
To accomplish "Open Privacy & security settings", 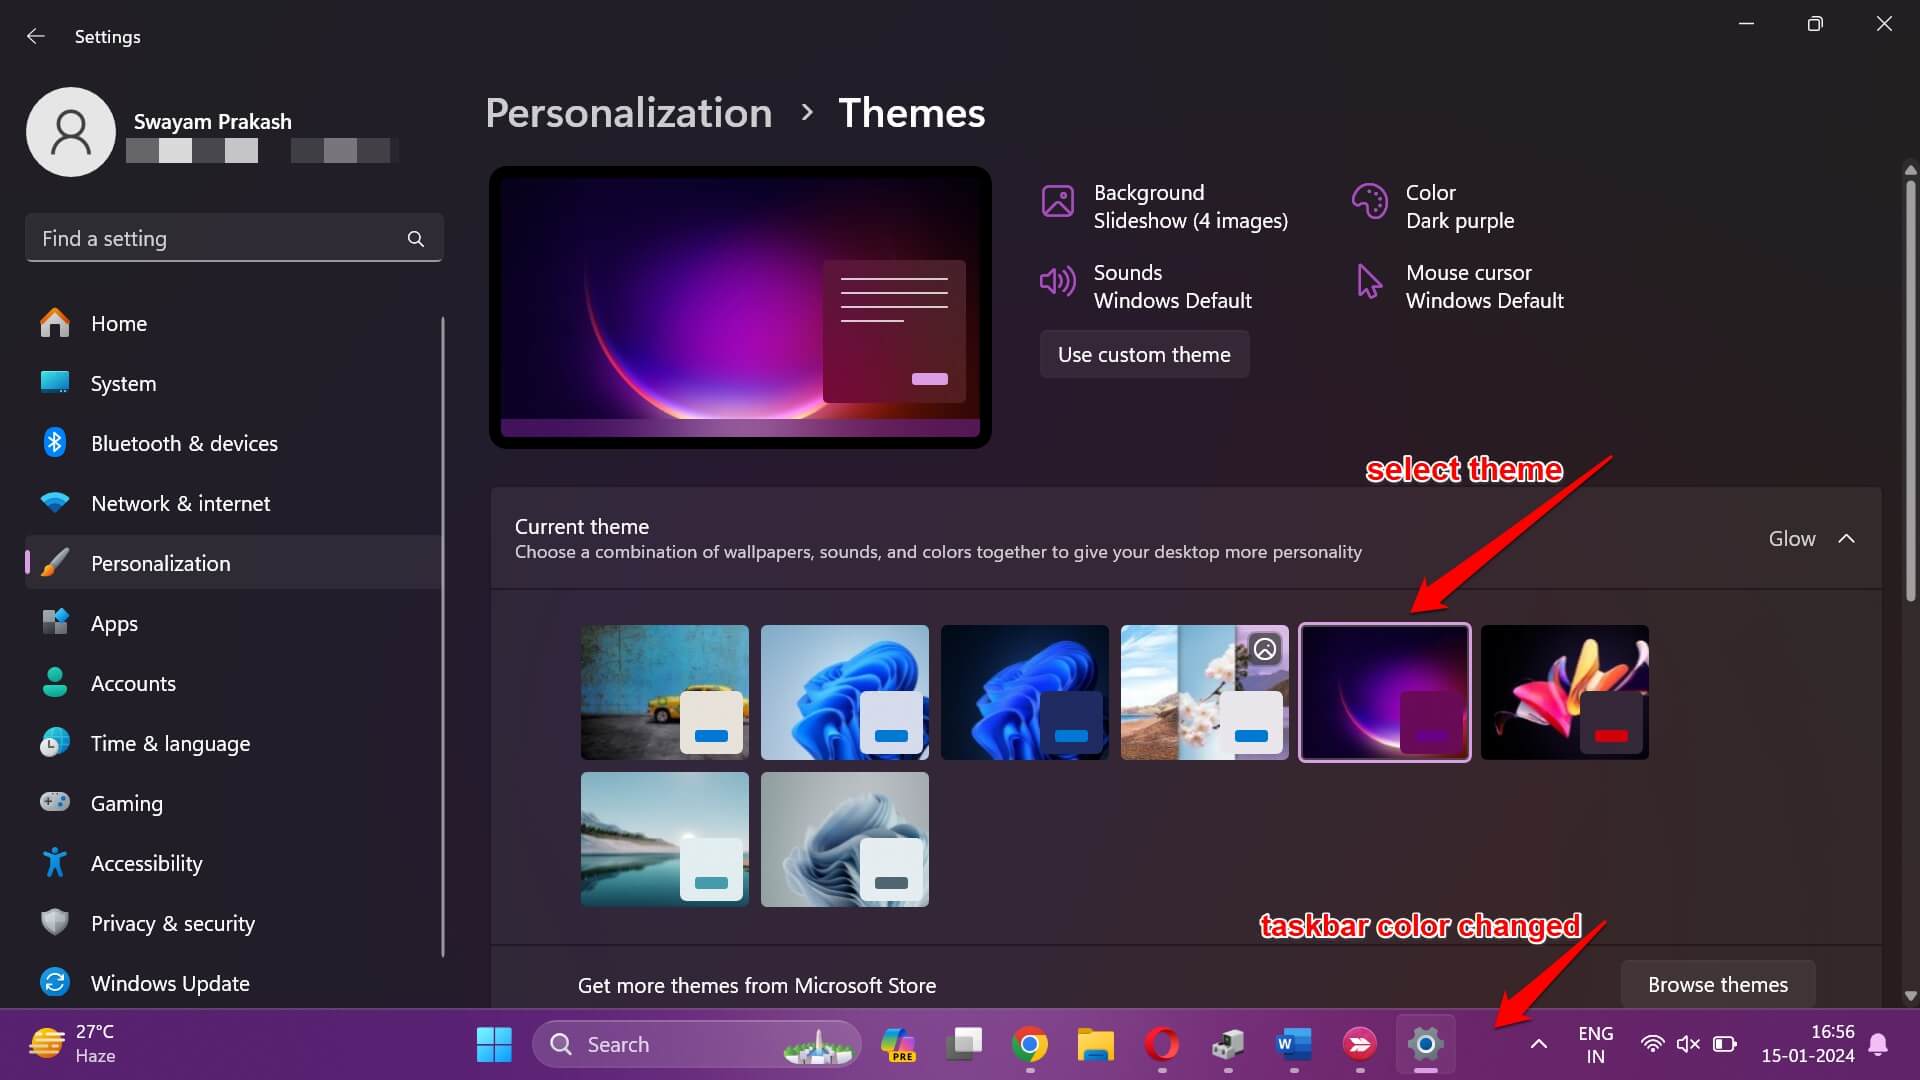I will (234, 924).
